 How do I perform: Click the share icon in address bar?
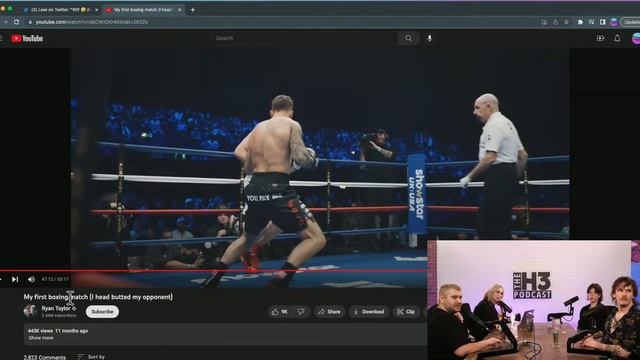(x=556, y=22)
